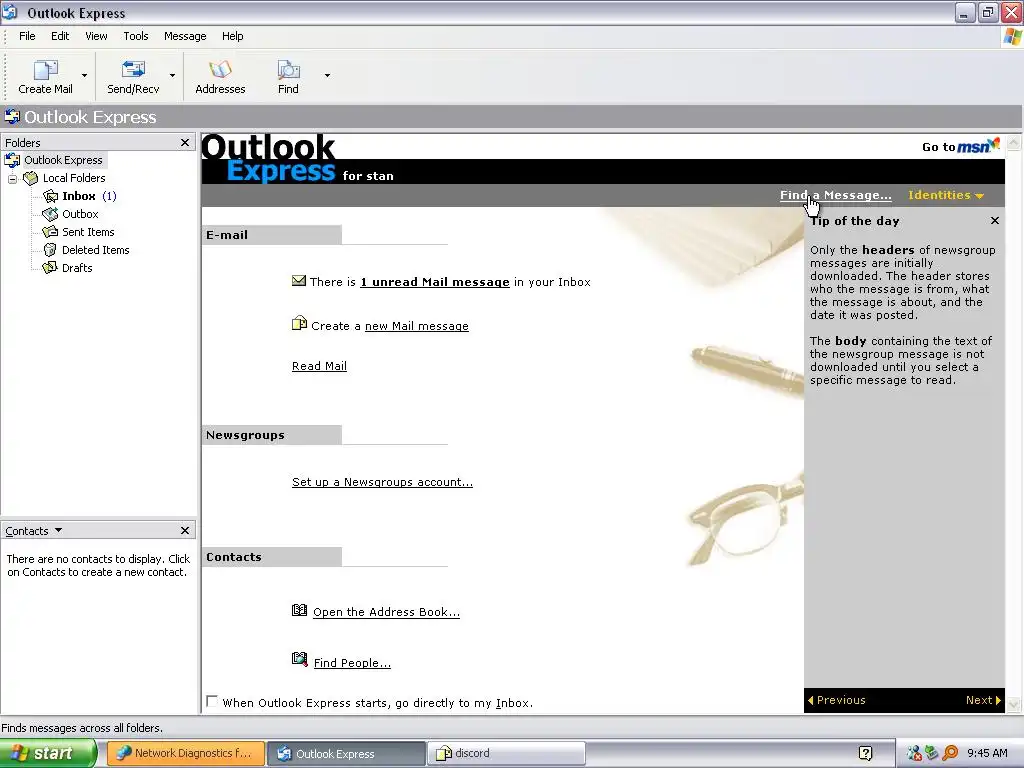Select Outlook Express root in folder tree
The width and height of the screenshot is (1024, 768).
pos(63,160)
